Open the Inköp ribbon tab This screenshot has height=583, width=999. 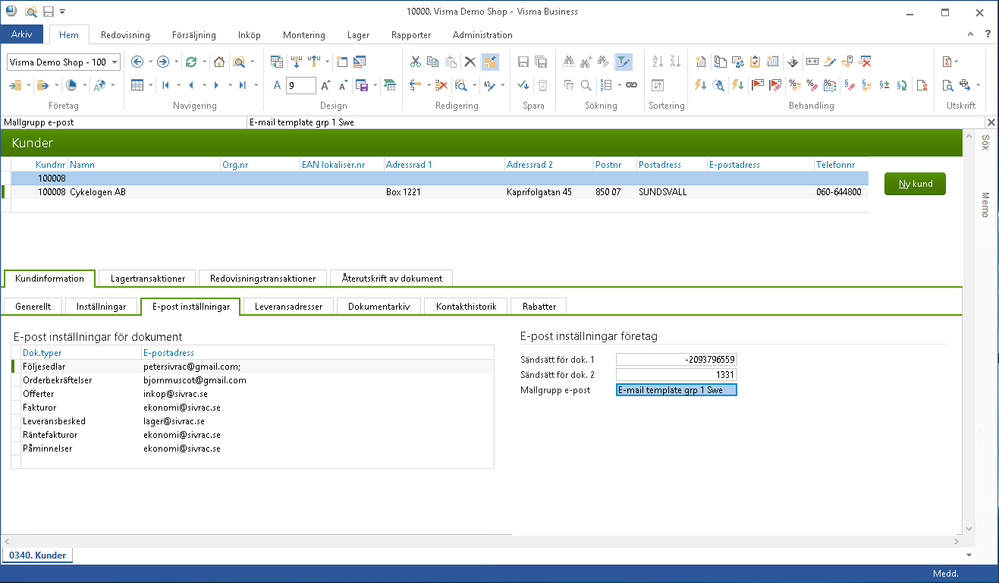point(249,35)
